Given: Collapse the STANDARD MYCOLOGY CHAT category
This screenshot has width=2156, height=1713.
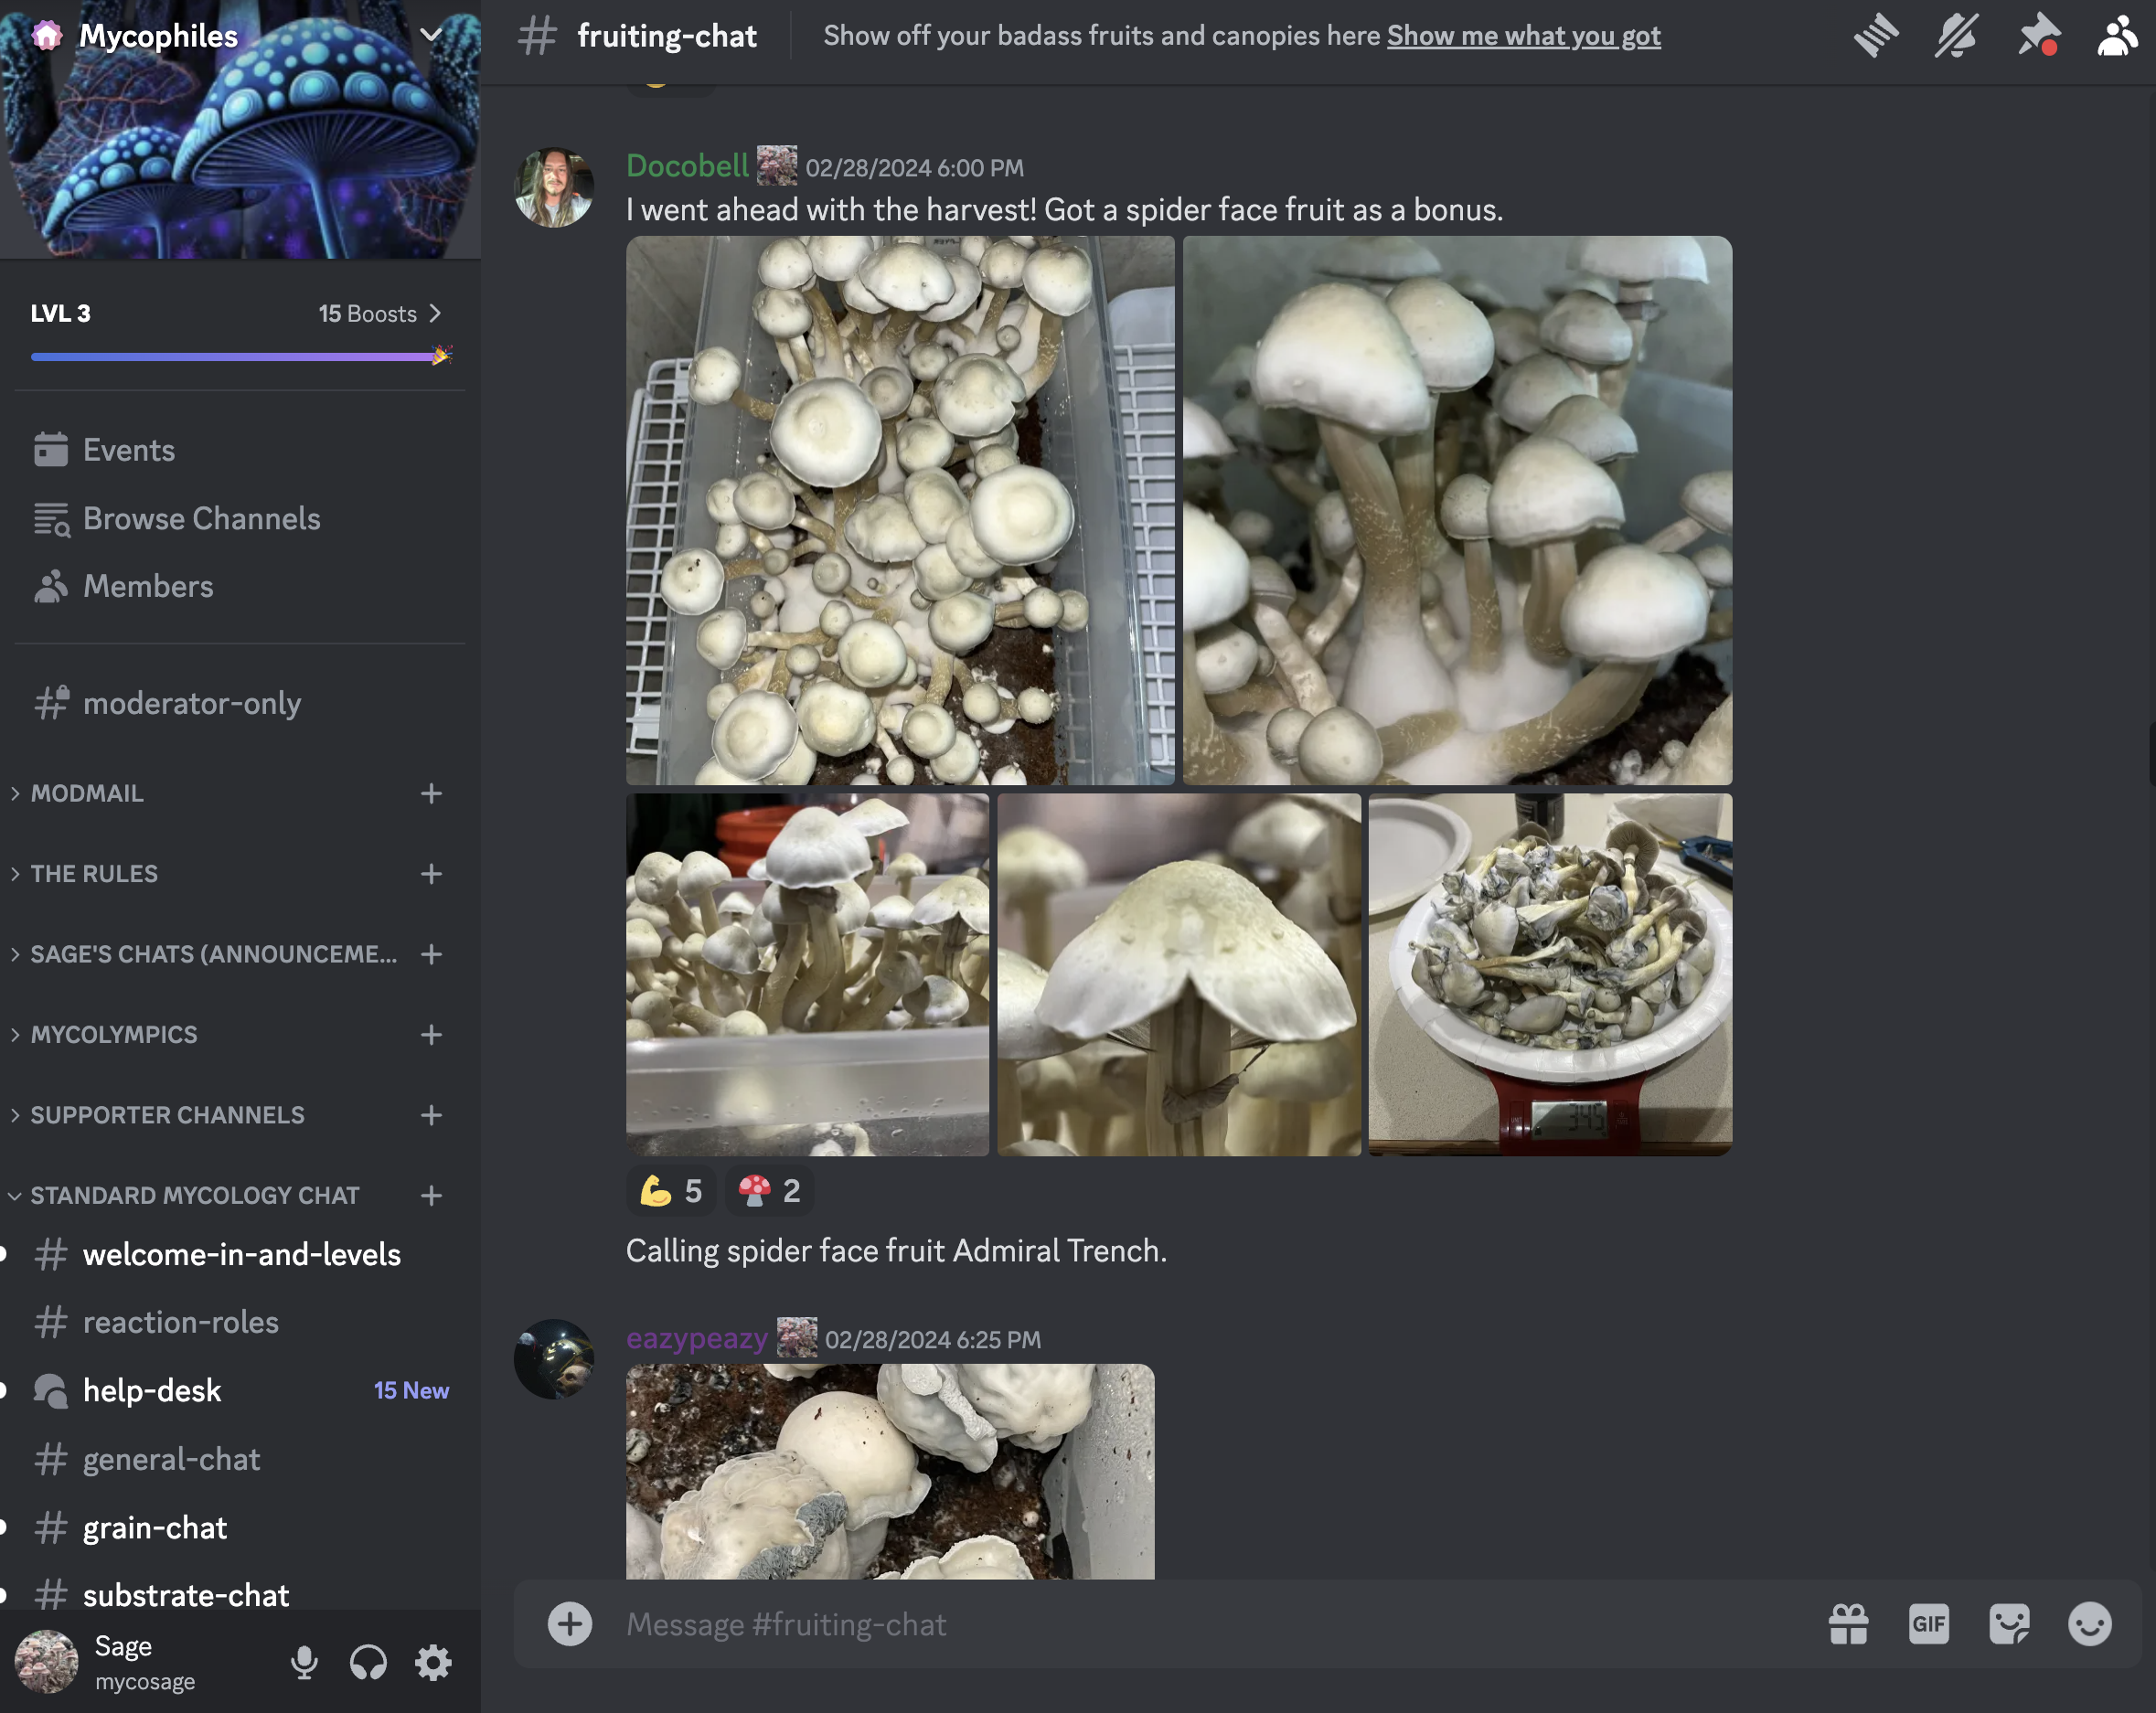Looking at the screenshot, I should click(194, 1195).
